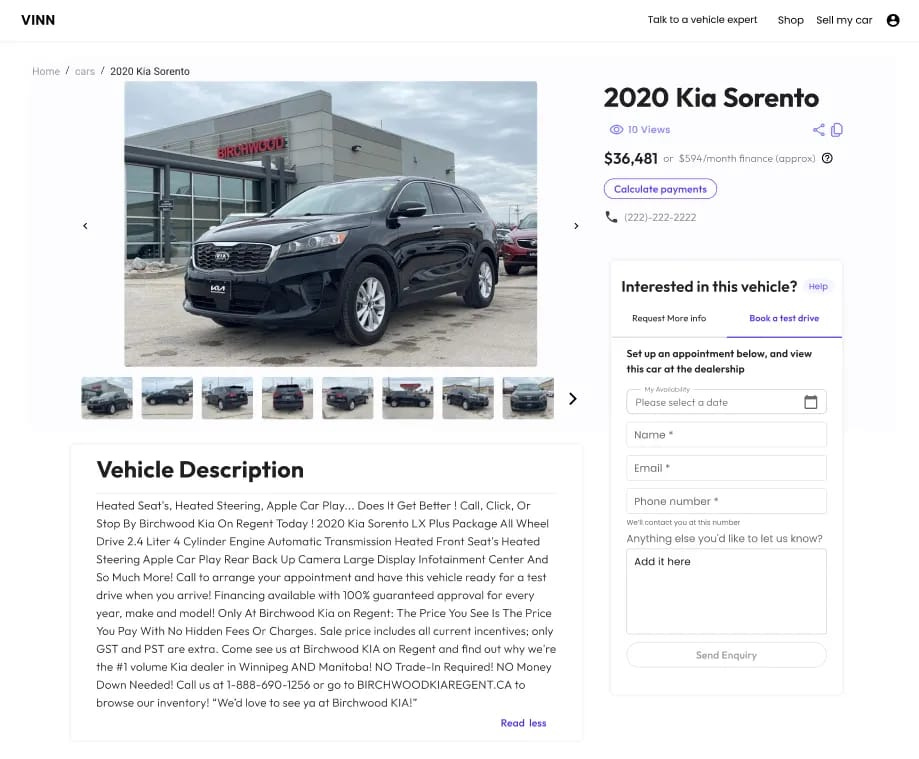Select the rear-view car thumbnail

[x=287, y=398]
